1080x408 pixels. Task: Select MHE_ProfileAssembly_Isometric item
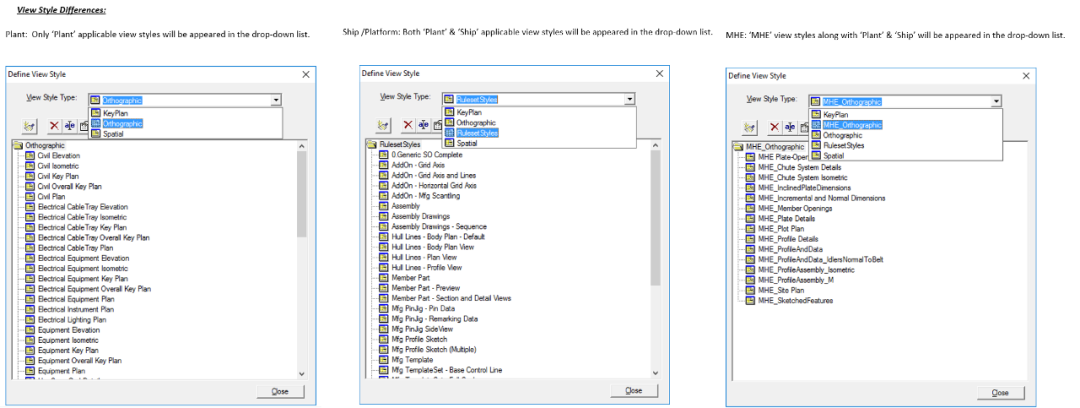click(806, 269)
